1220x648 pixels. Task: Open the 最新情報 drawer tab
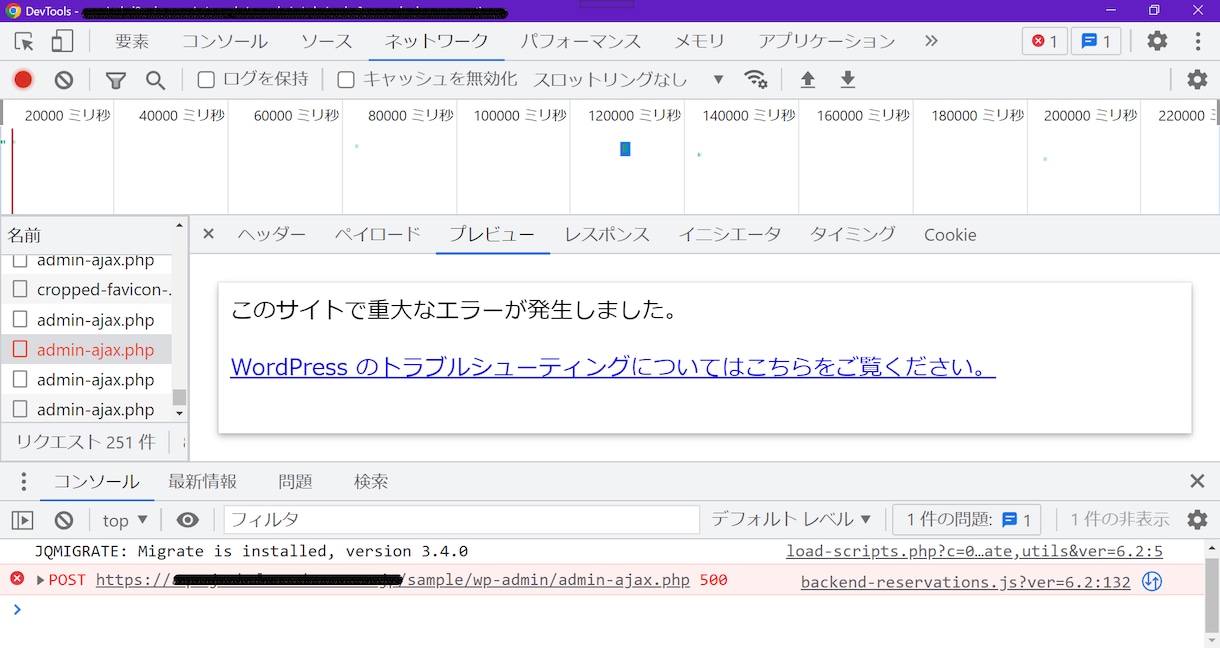(x=203, y=481)
